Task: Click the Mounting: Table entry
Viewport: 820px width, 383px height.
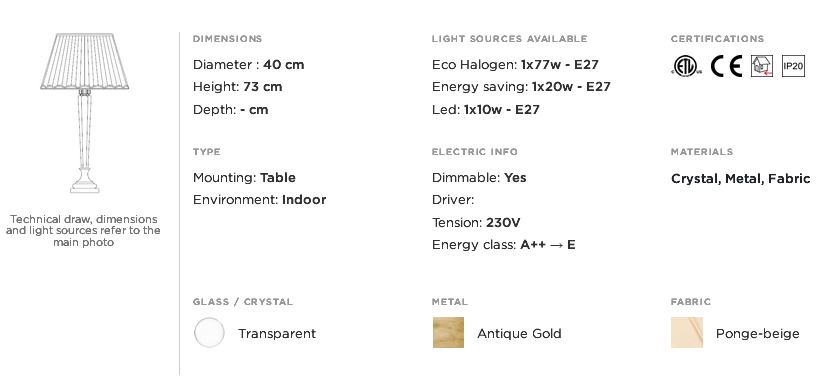Action: point(244,178)
